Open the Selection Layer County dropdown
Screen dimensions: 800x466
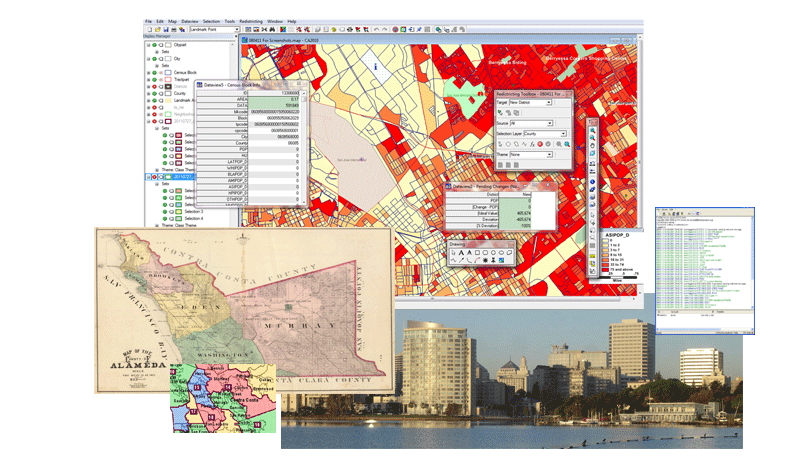click(563, 133)
